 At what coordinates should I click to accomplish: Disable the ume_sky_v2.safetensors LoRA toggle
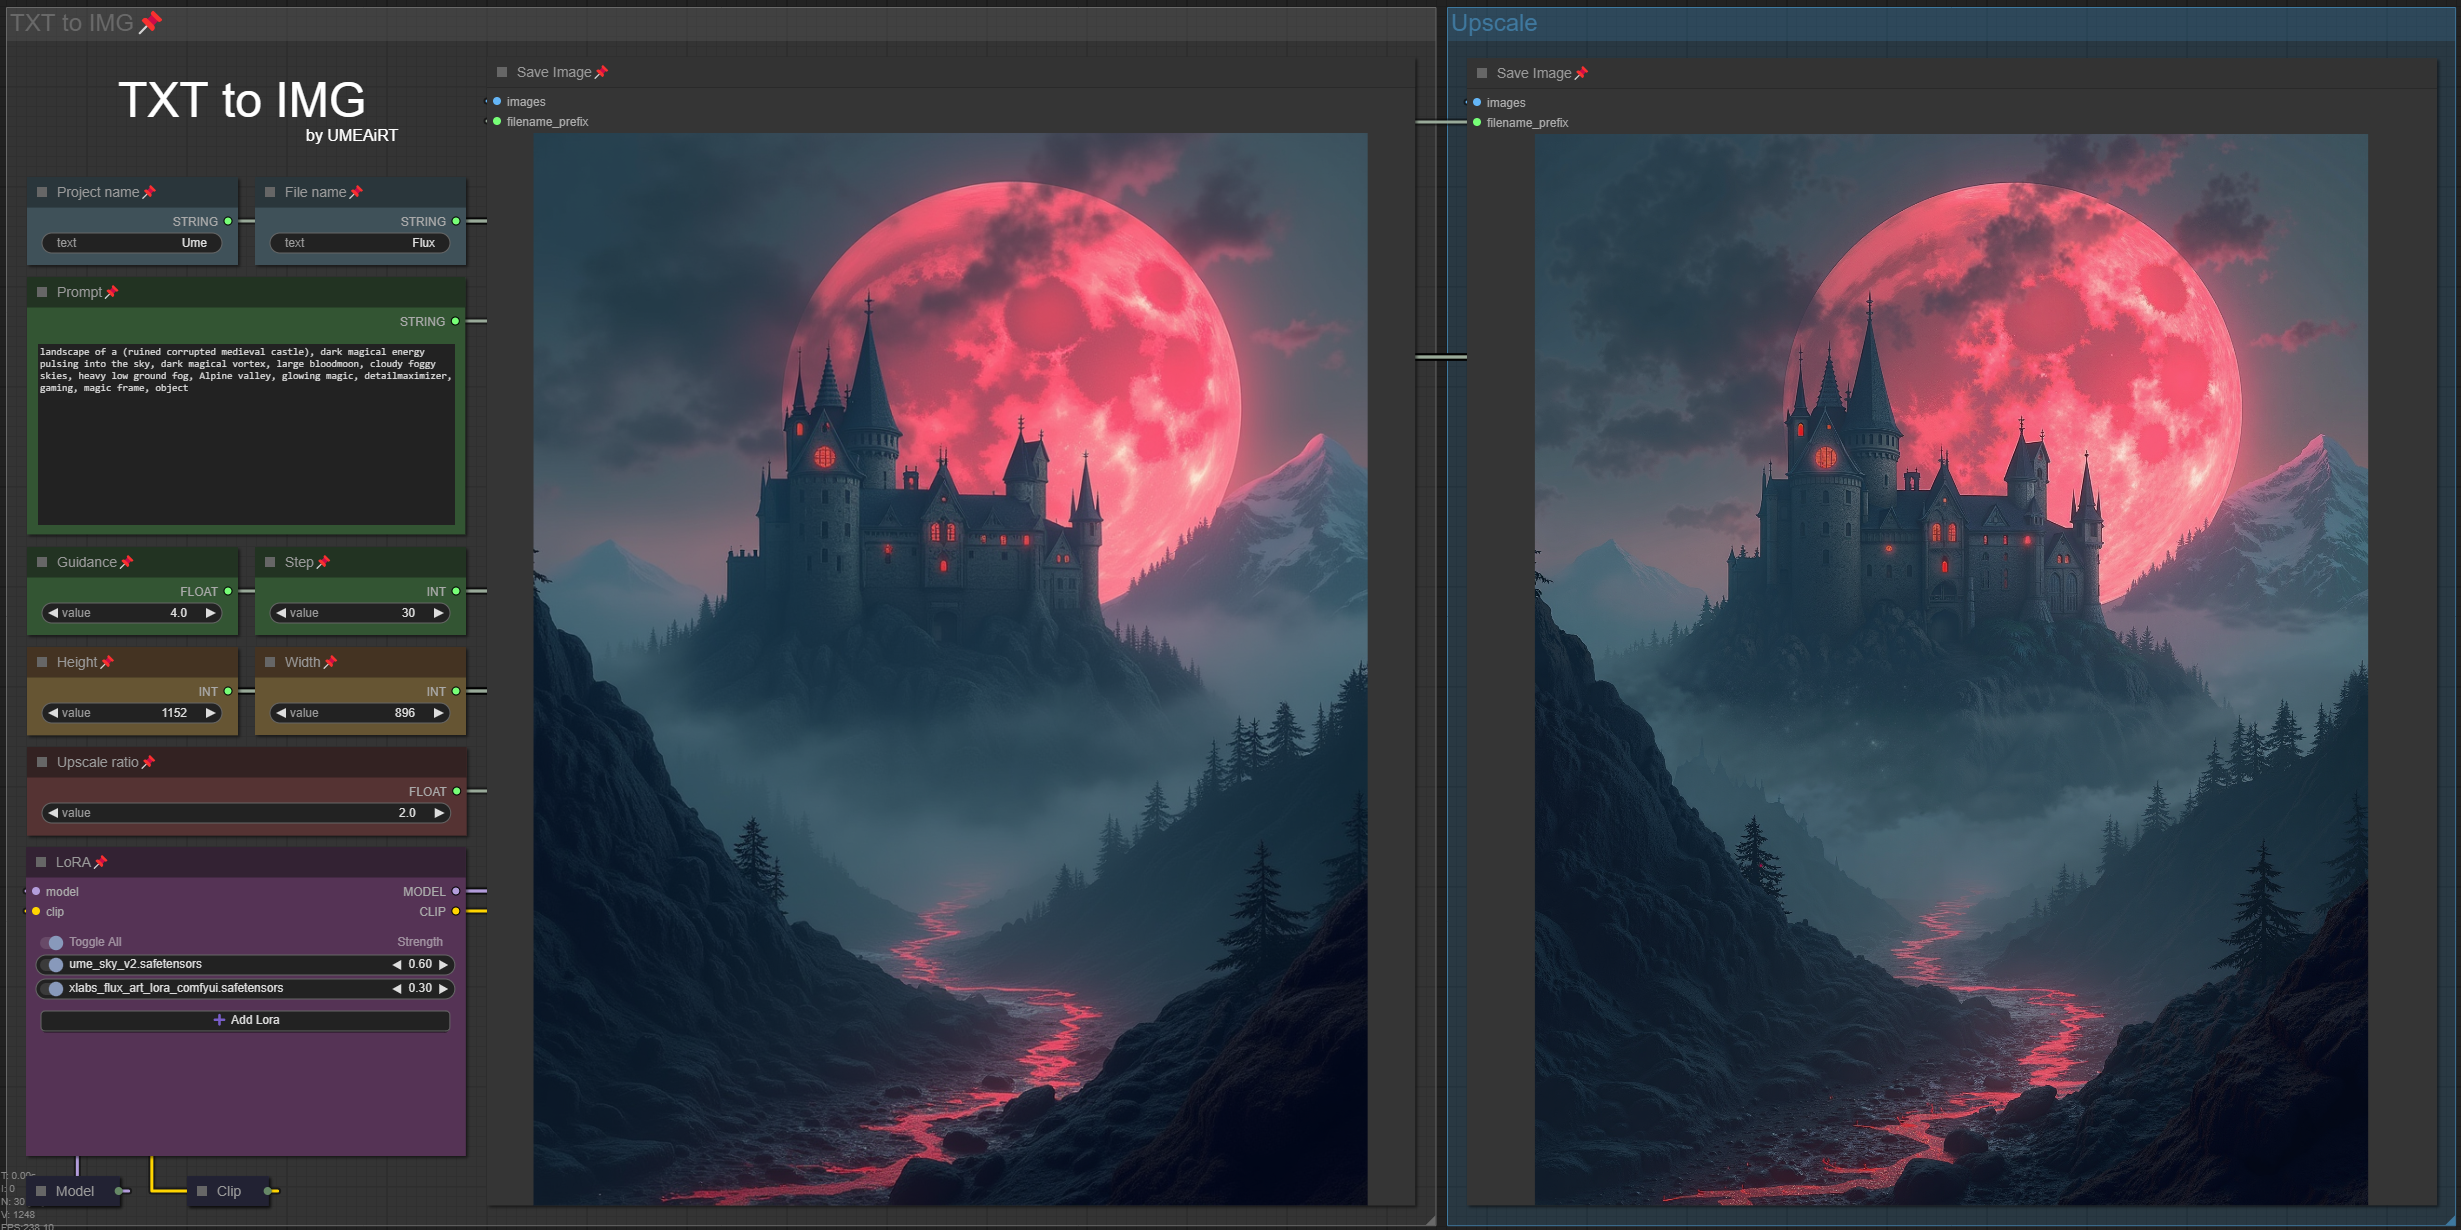tap(55, 965)
